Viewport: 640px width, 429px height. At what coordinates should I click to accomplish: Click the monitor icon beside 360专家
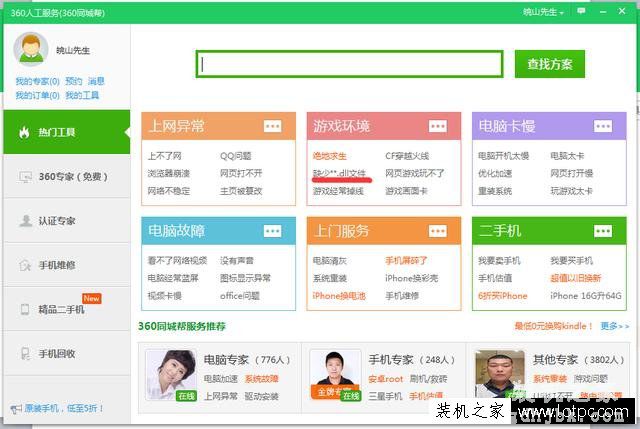pyautogui.click(x=25, y=177)
